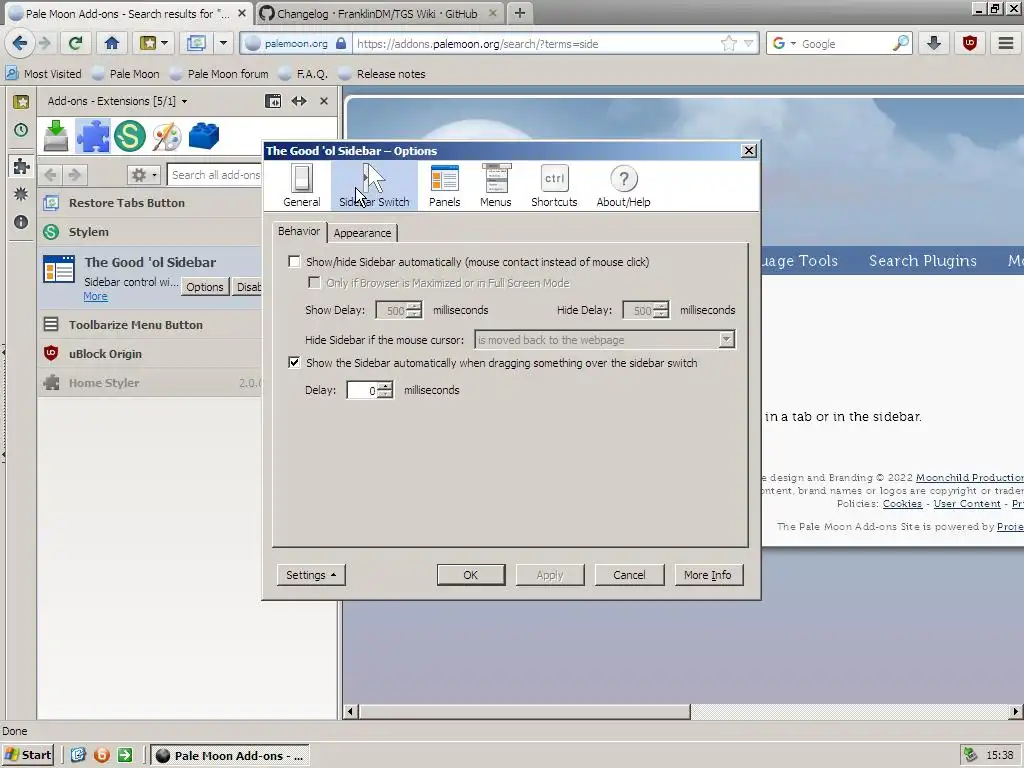Open the History clock sidebar icon

(x=21, y=130)
